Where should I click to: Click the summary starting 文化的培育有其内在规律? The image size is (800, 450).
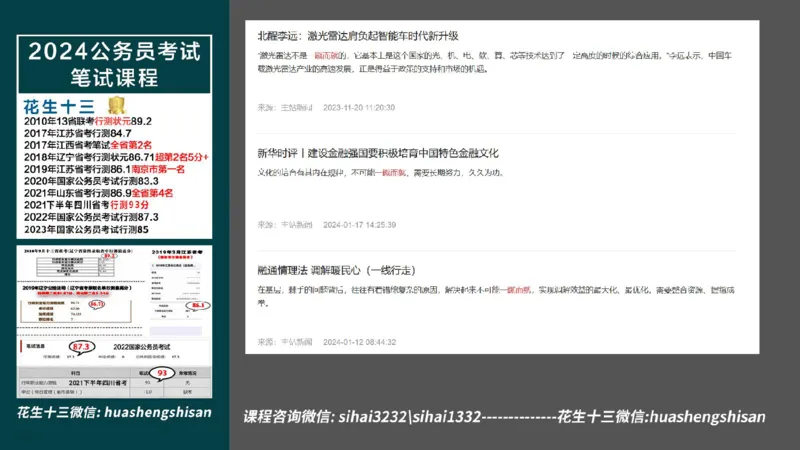click(x=381, y=173)
